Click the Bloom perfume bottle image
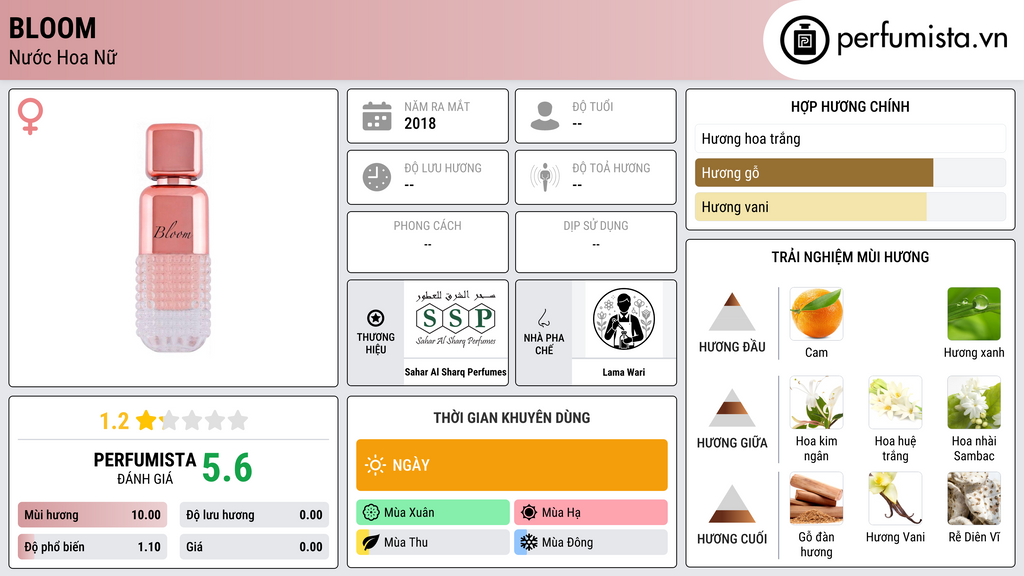The width and height of the screenshot is (1024, 576). point(173,238)
